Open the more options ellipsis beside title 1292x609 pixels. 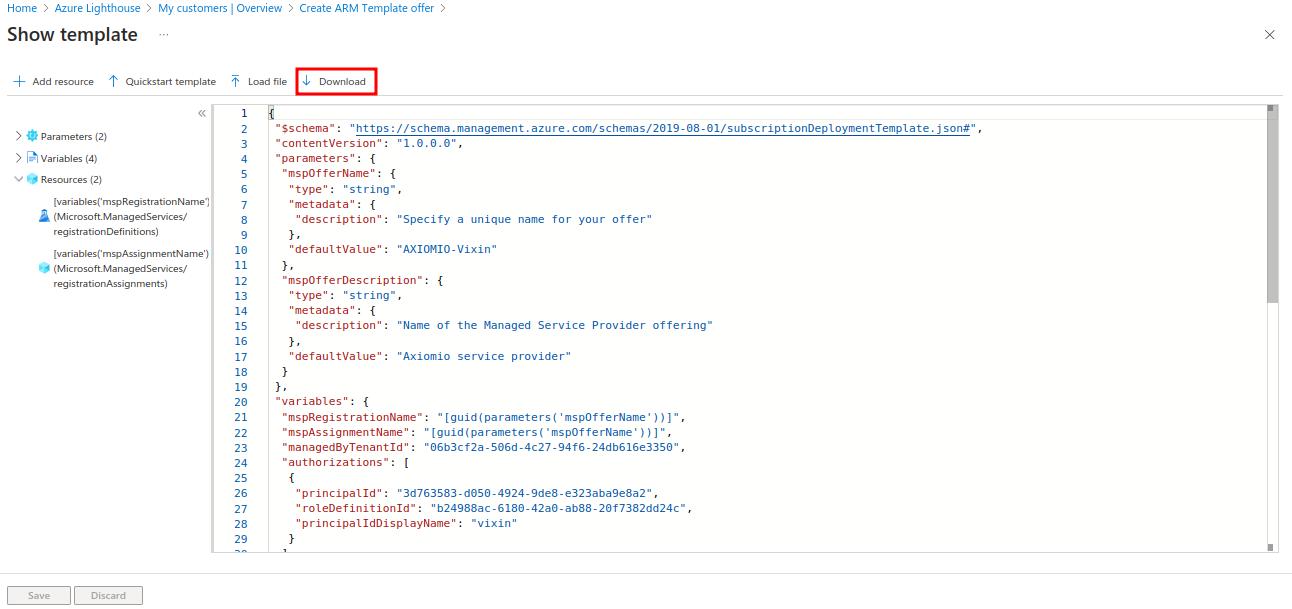point(164,35)
